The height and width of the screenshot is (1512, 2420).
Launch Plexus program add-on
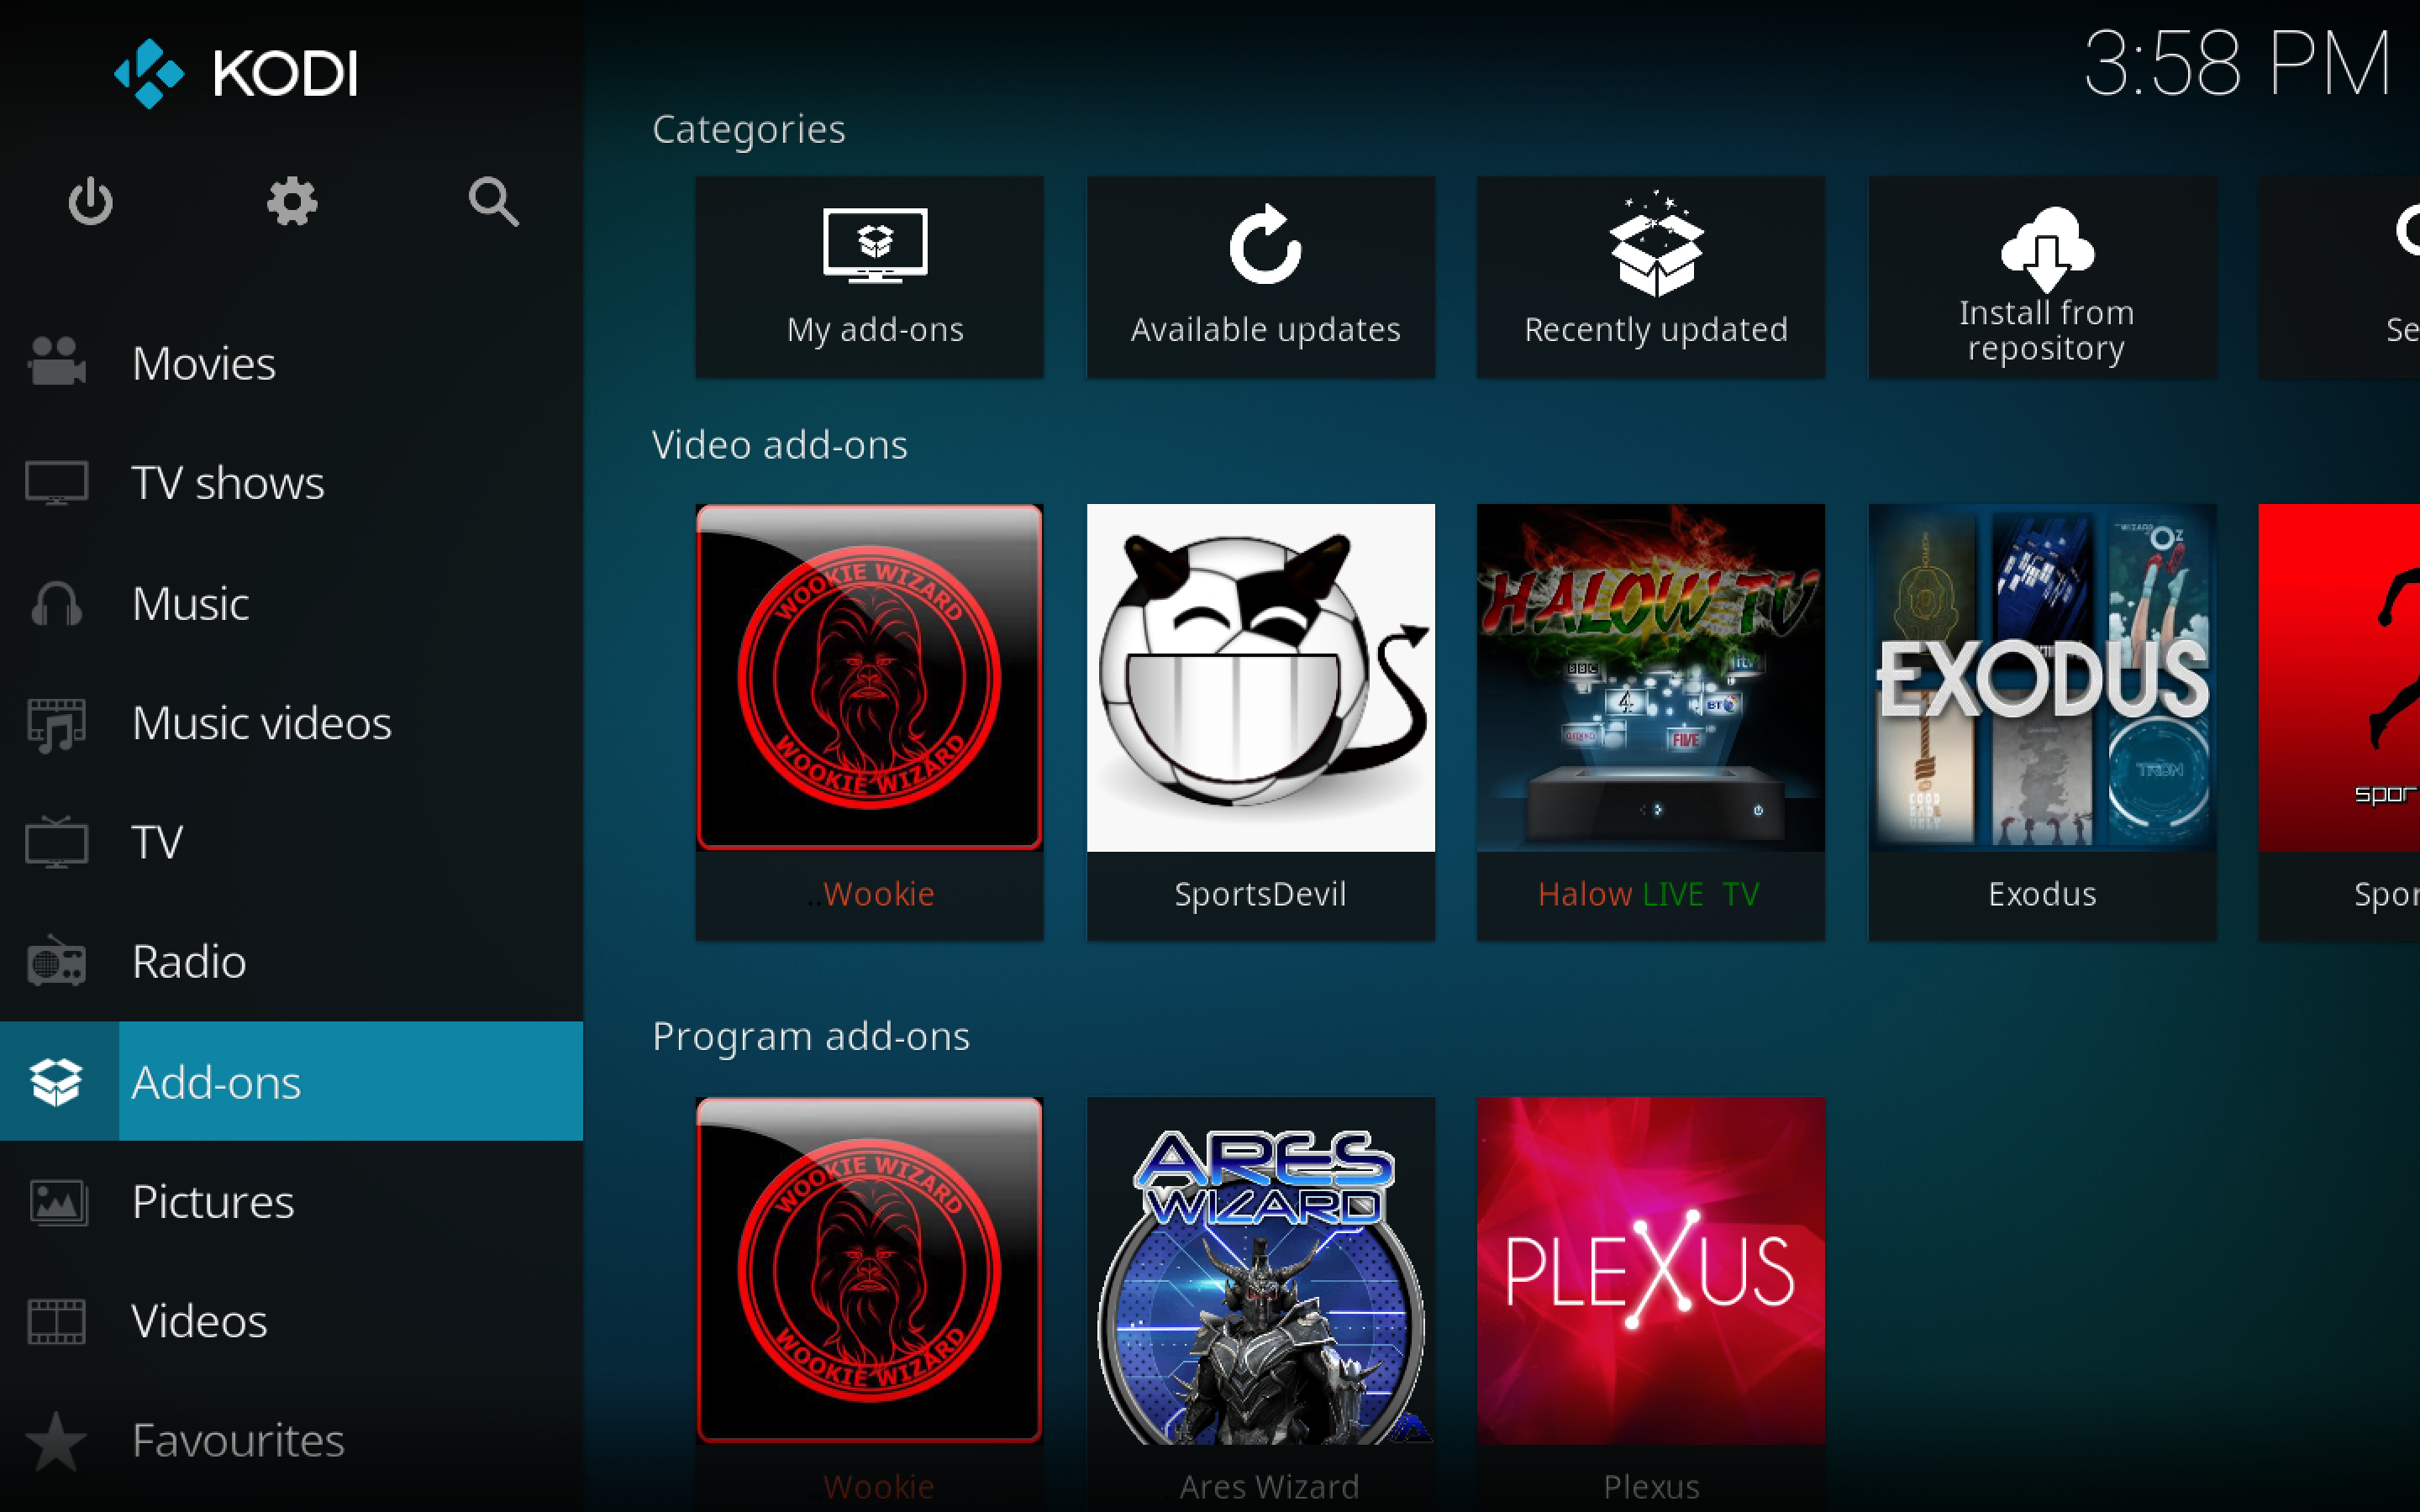(1651, 1271)
